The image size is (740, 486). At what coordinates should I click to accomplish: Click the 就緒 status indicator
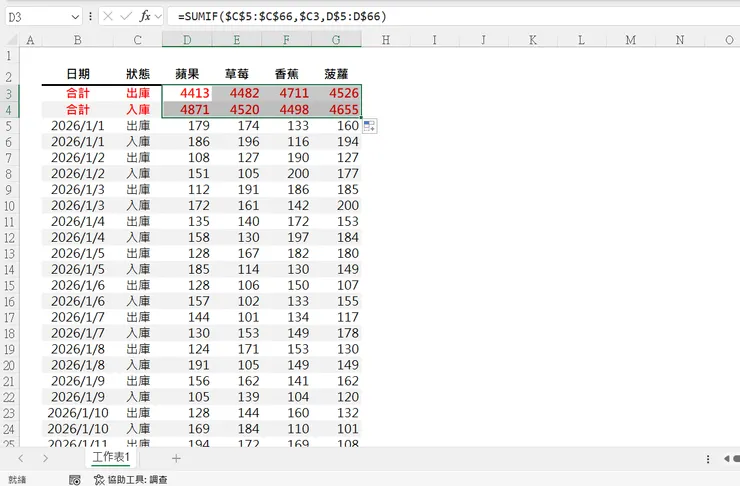pyautogui.click(x=17, y=480)
